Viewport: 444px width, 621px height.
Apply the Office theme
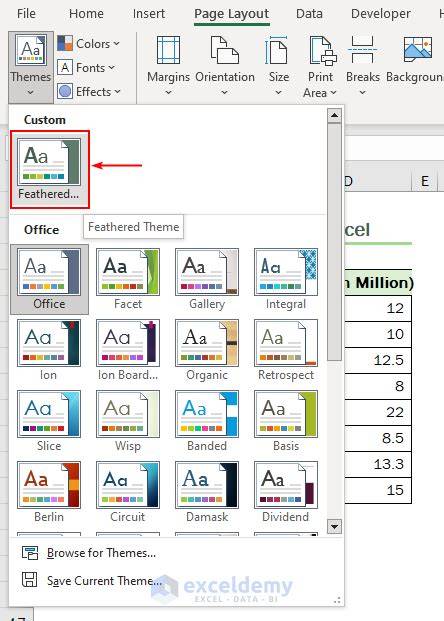pyautogui.click(x=49, y=279)
